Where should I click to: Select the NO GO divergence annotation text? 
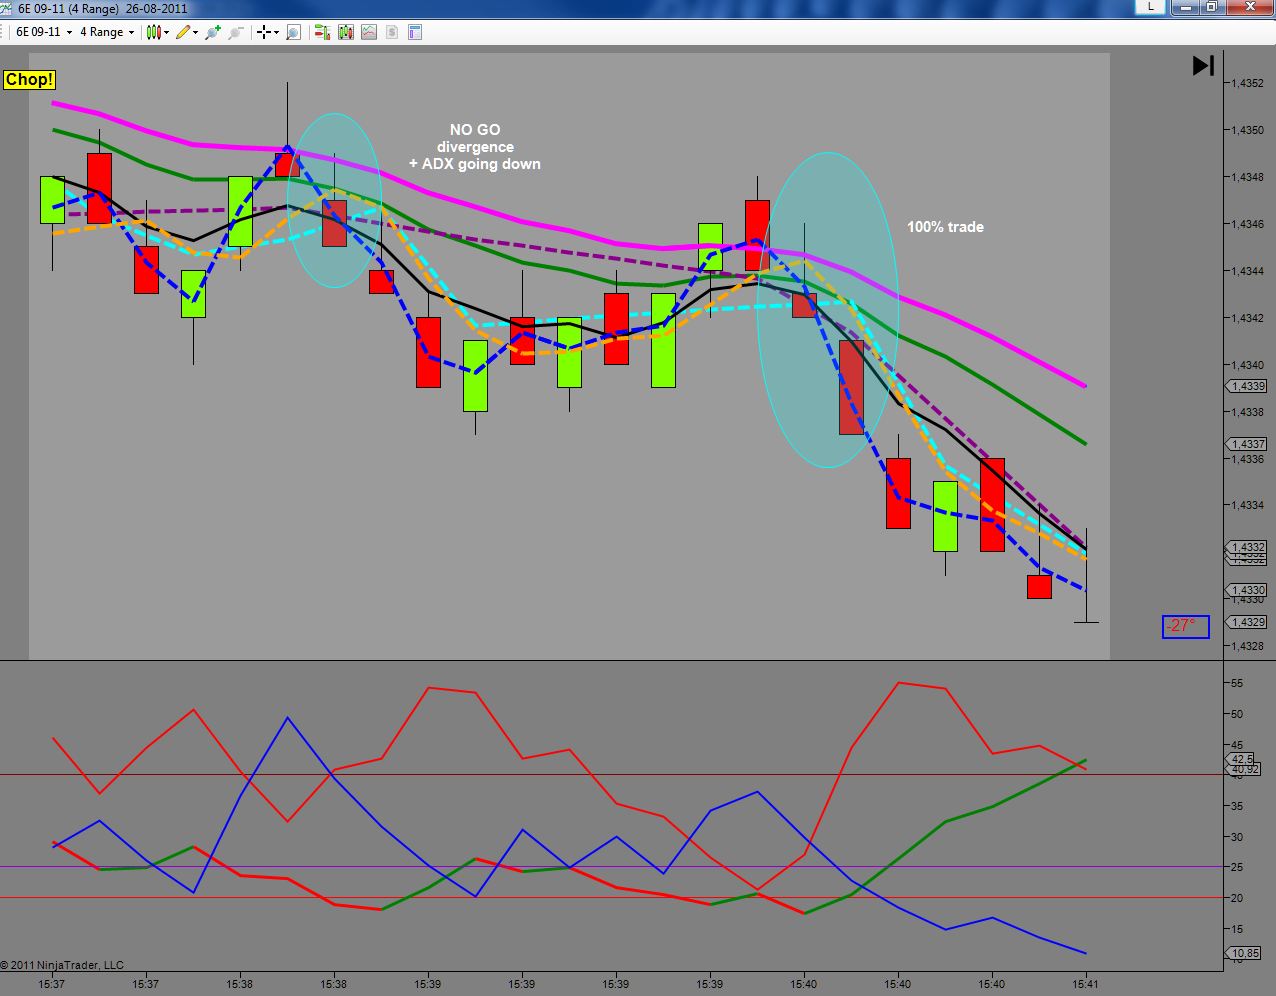(475, 147)
